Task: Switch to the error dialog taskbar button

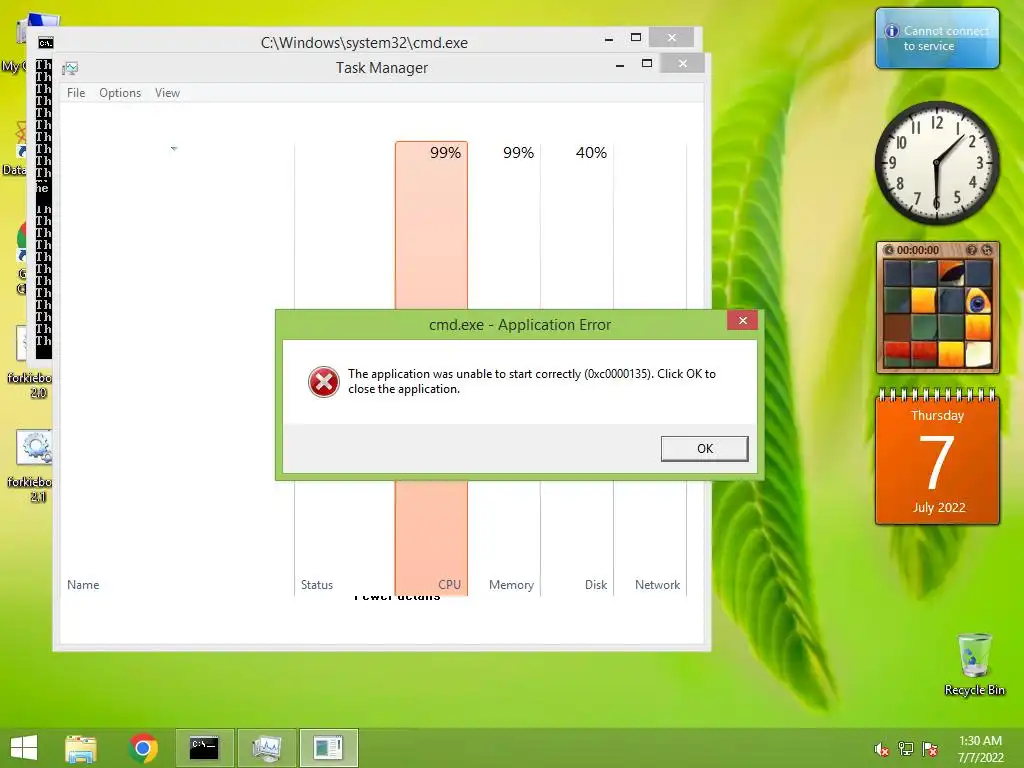Action: [x=328, y=748]
